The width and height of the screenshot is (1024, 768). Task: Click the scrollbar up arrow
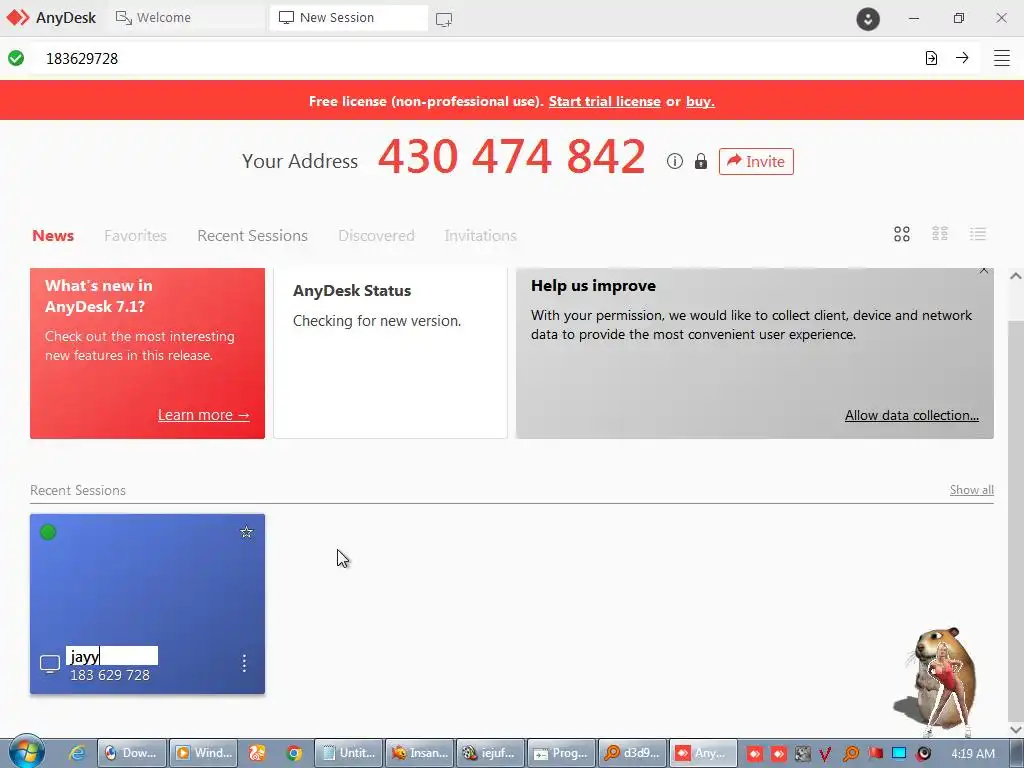1016,276
